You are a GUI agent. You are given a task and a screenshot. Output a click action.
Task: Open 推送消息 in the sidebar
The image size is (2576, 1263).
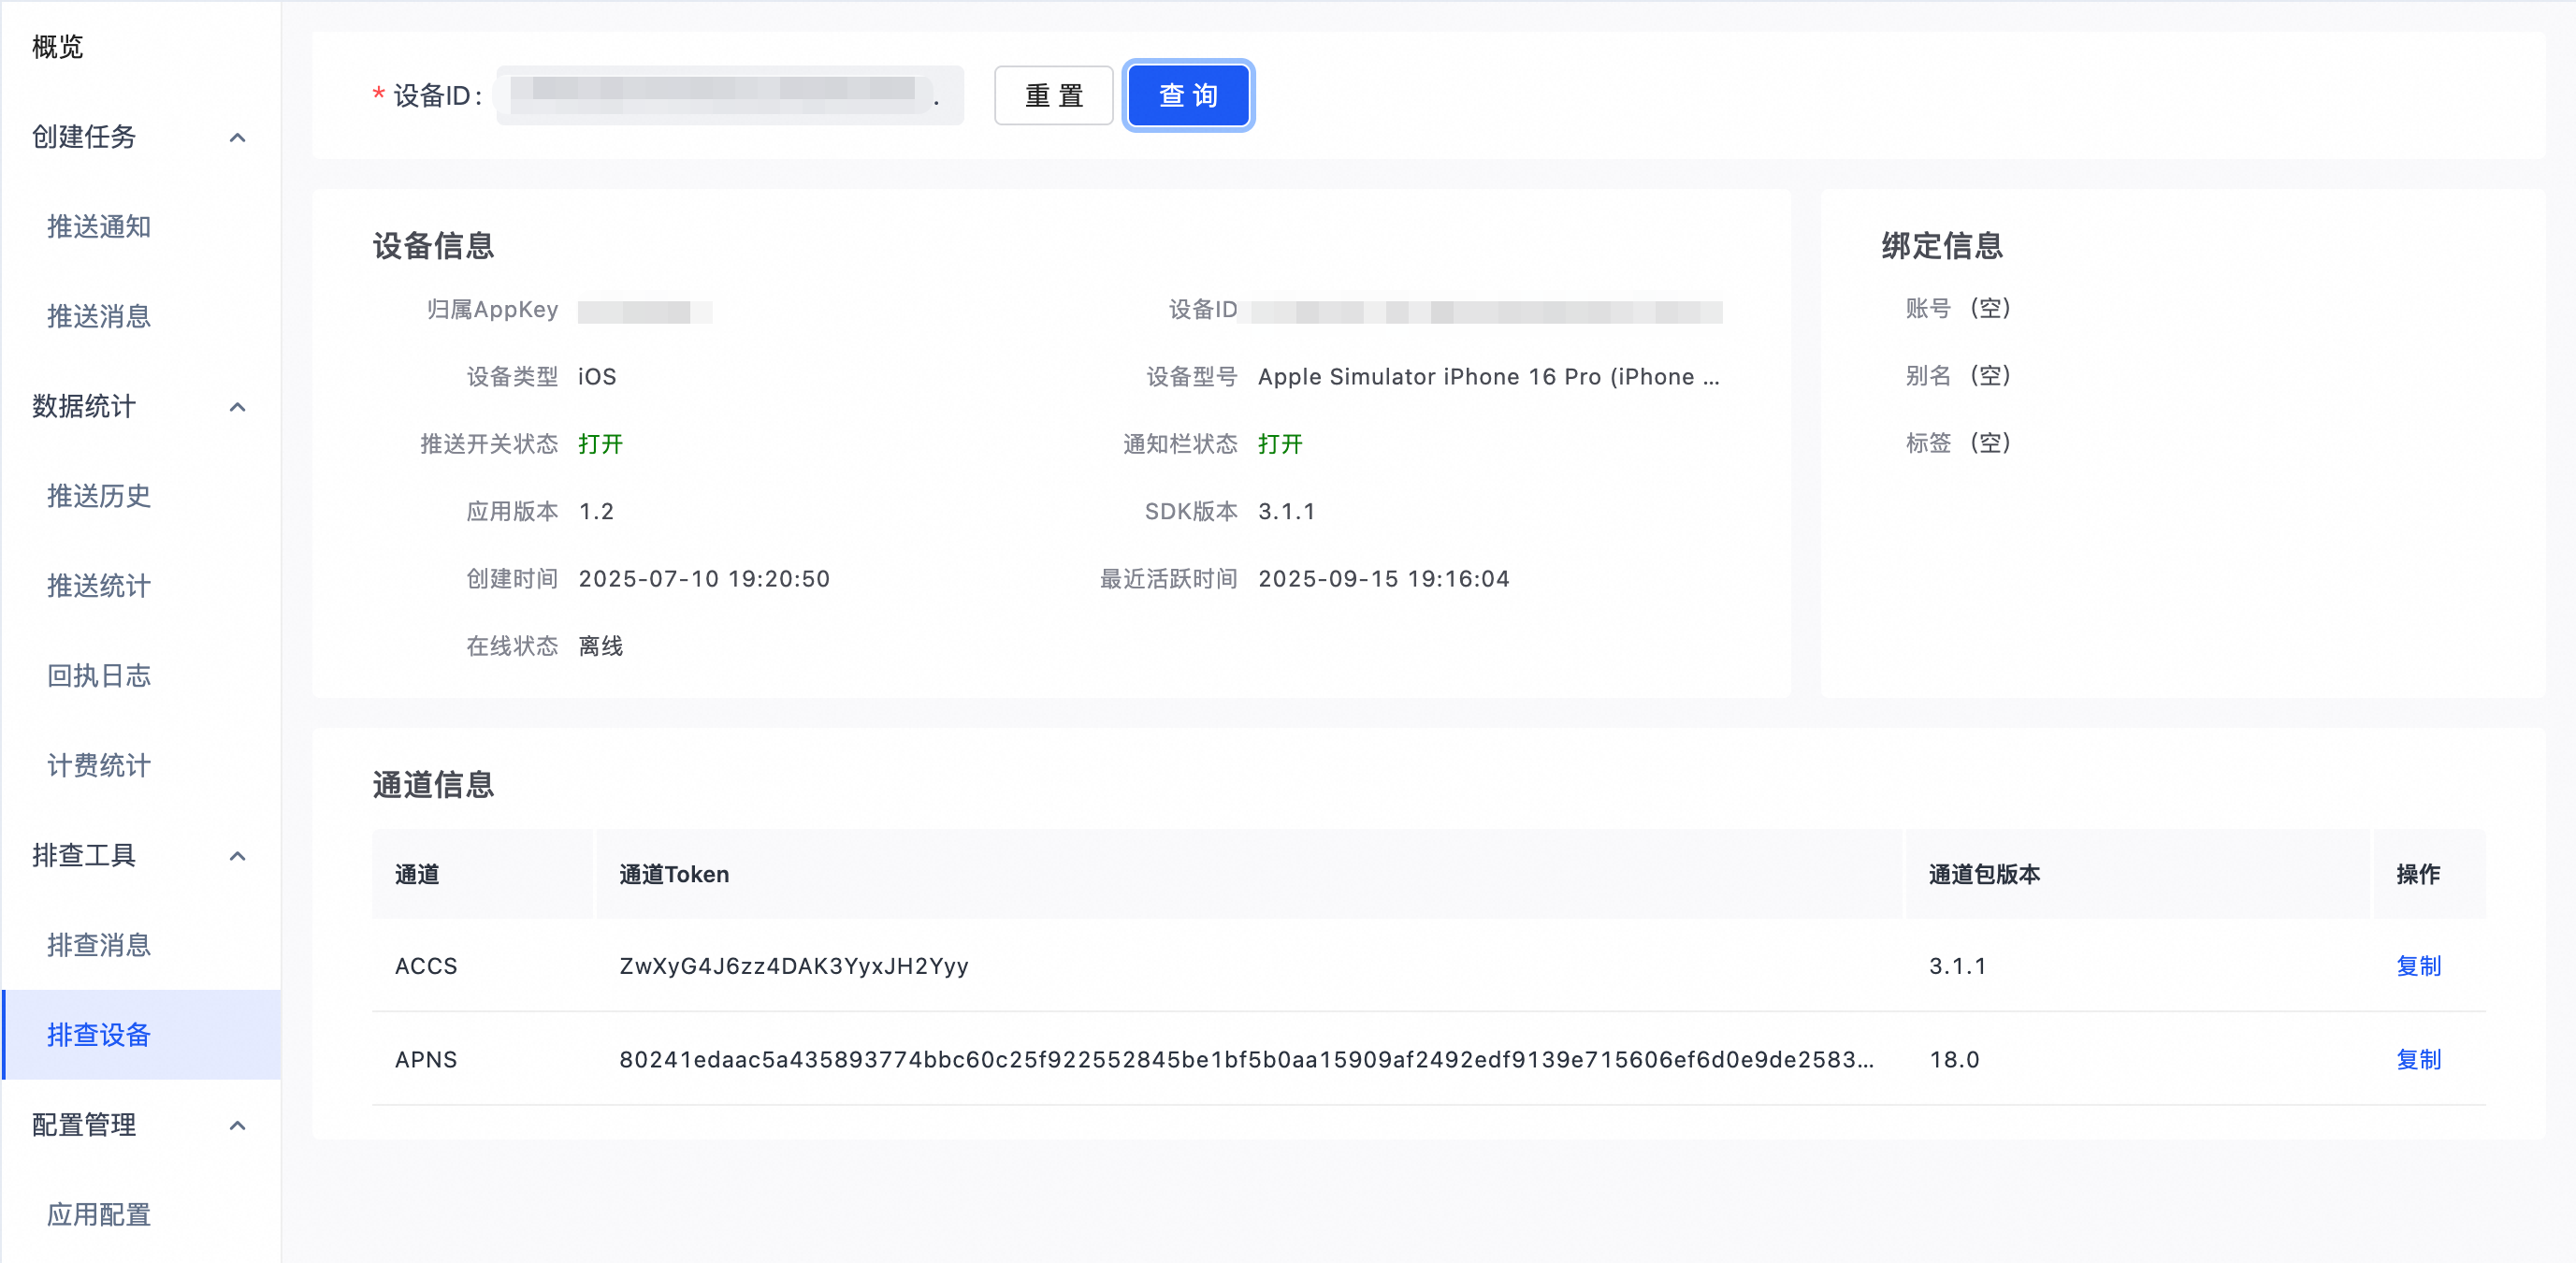click(x=99, y=317)
